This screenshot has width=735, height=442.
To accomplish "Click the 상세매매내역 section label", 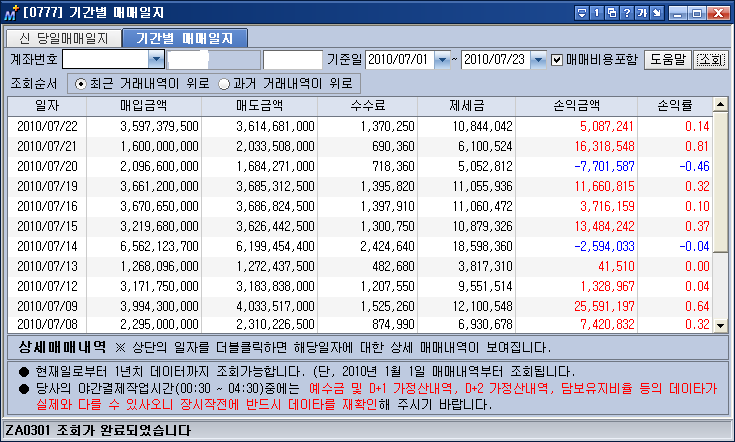I will pyautogui.click(x=62, y=347).
